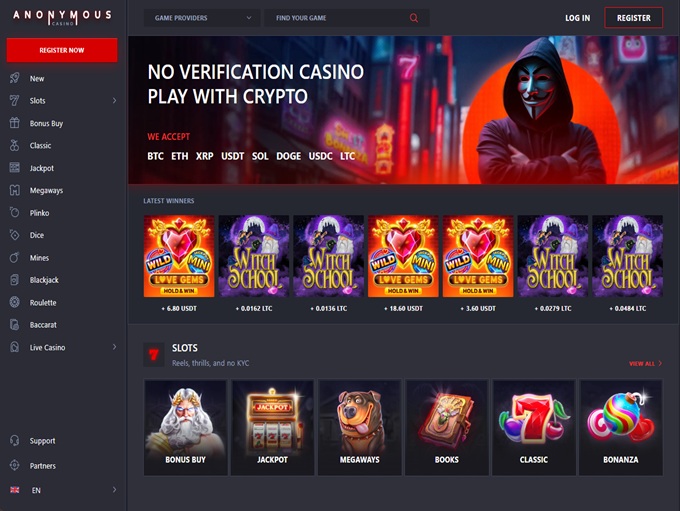Open the Megaways category thumbnail with dog
This screenshot has width=680, height=511.
coord(360,427)
